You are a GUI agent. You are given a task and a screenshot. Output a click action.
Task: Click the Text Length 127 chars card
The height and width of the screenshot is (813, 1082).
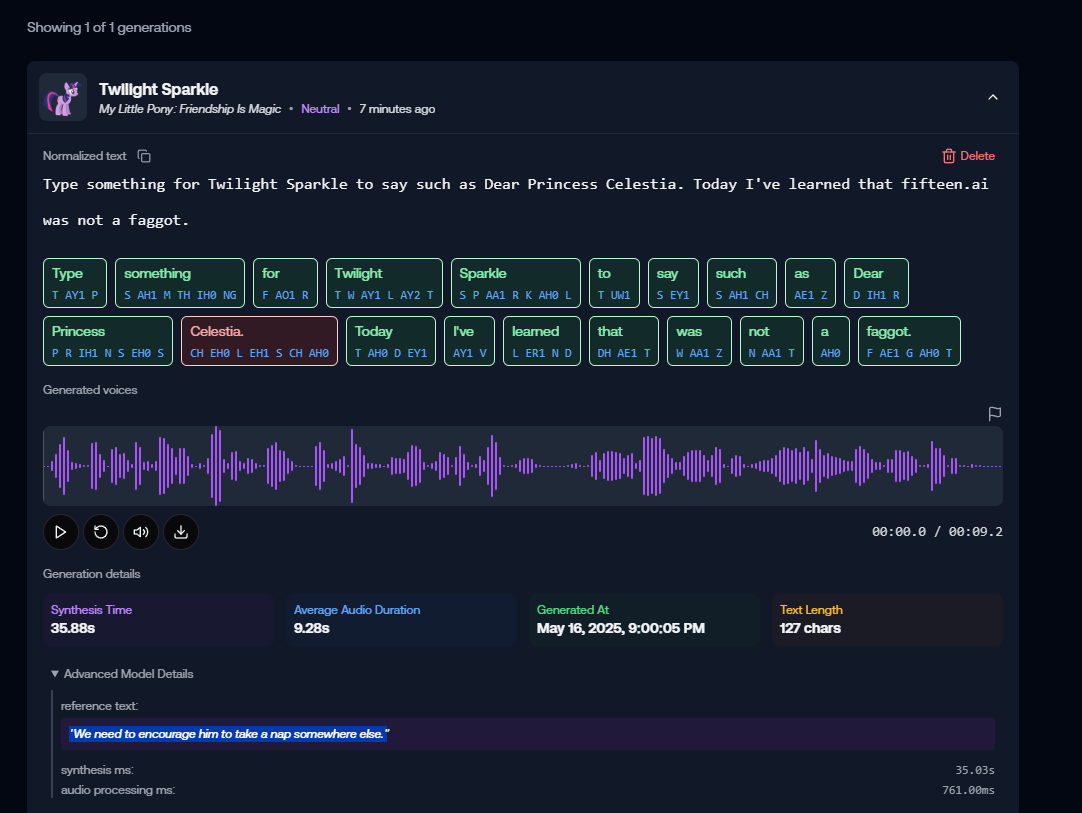pos(887,620)
